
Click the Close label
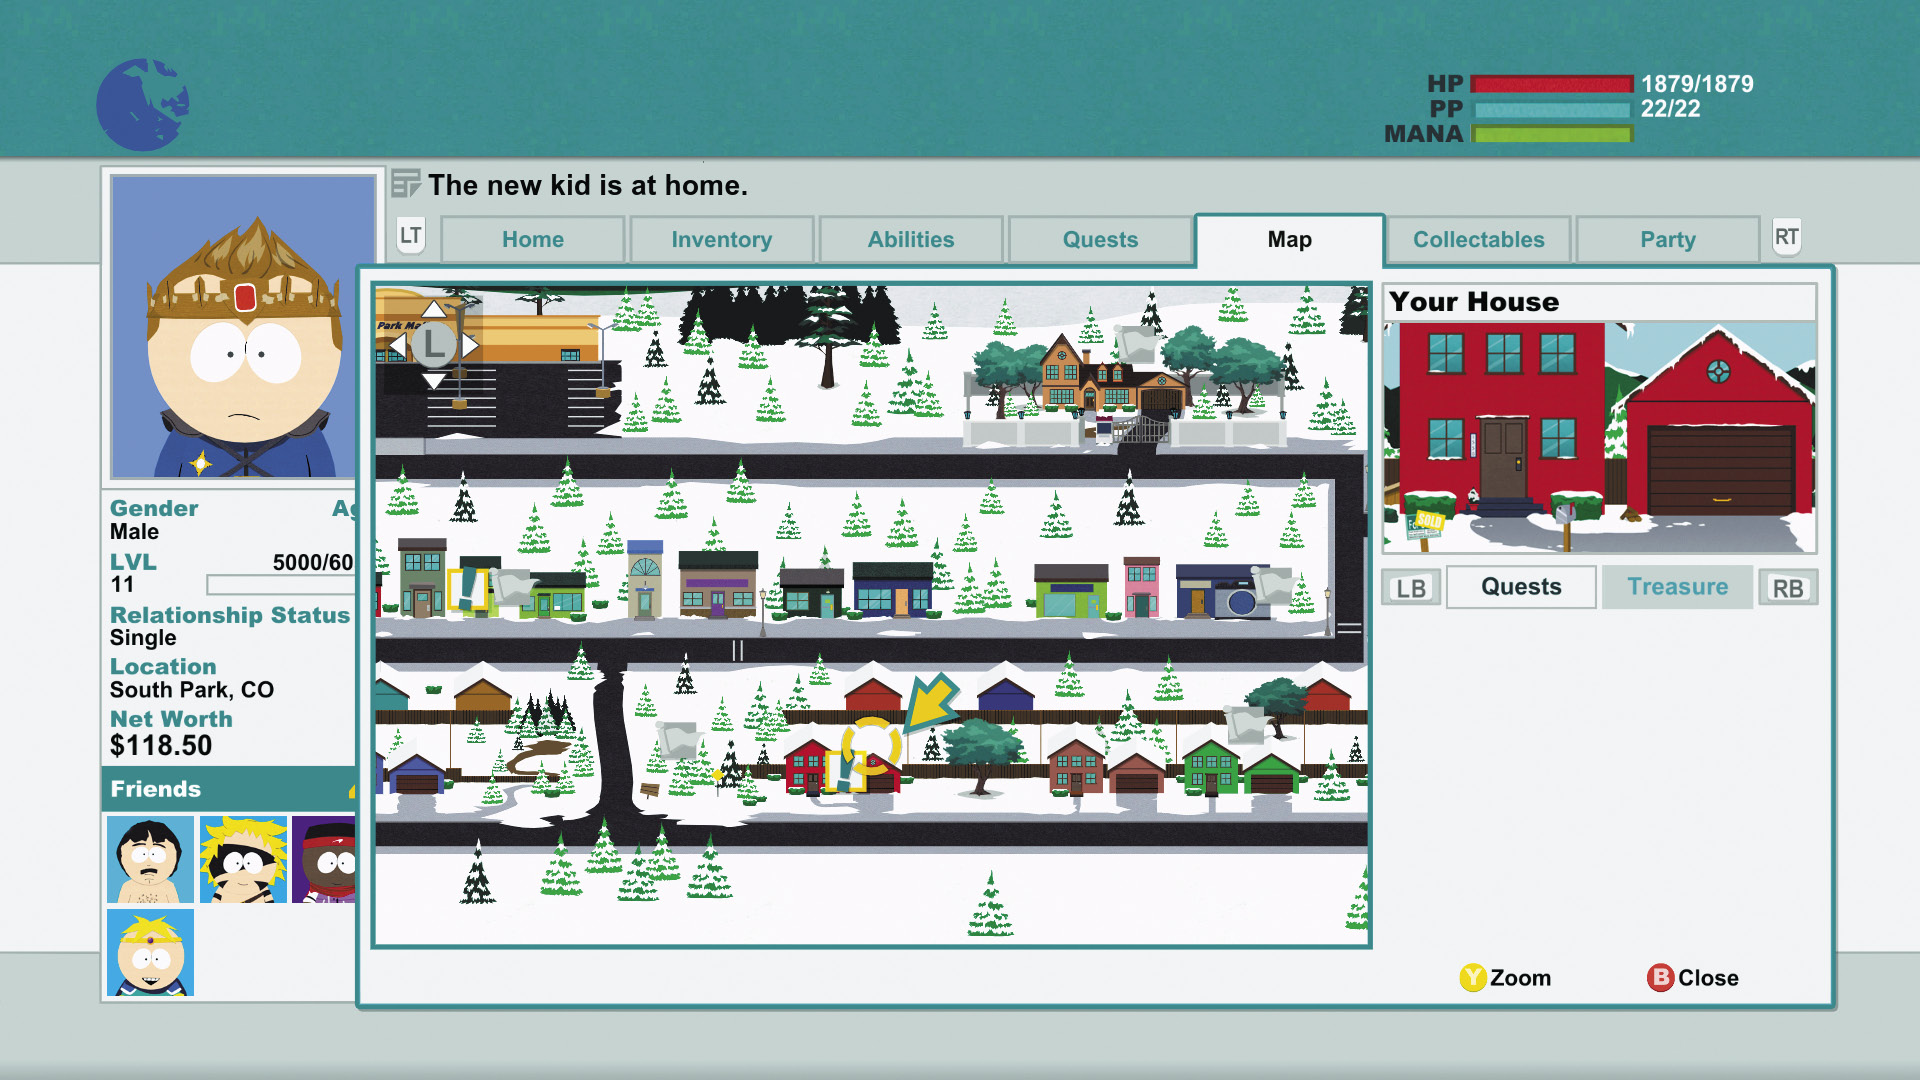1708,978
